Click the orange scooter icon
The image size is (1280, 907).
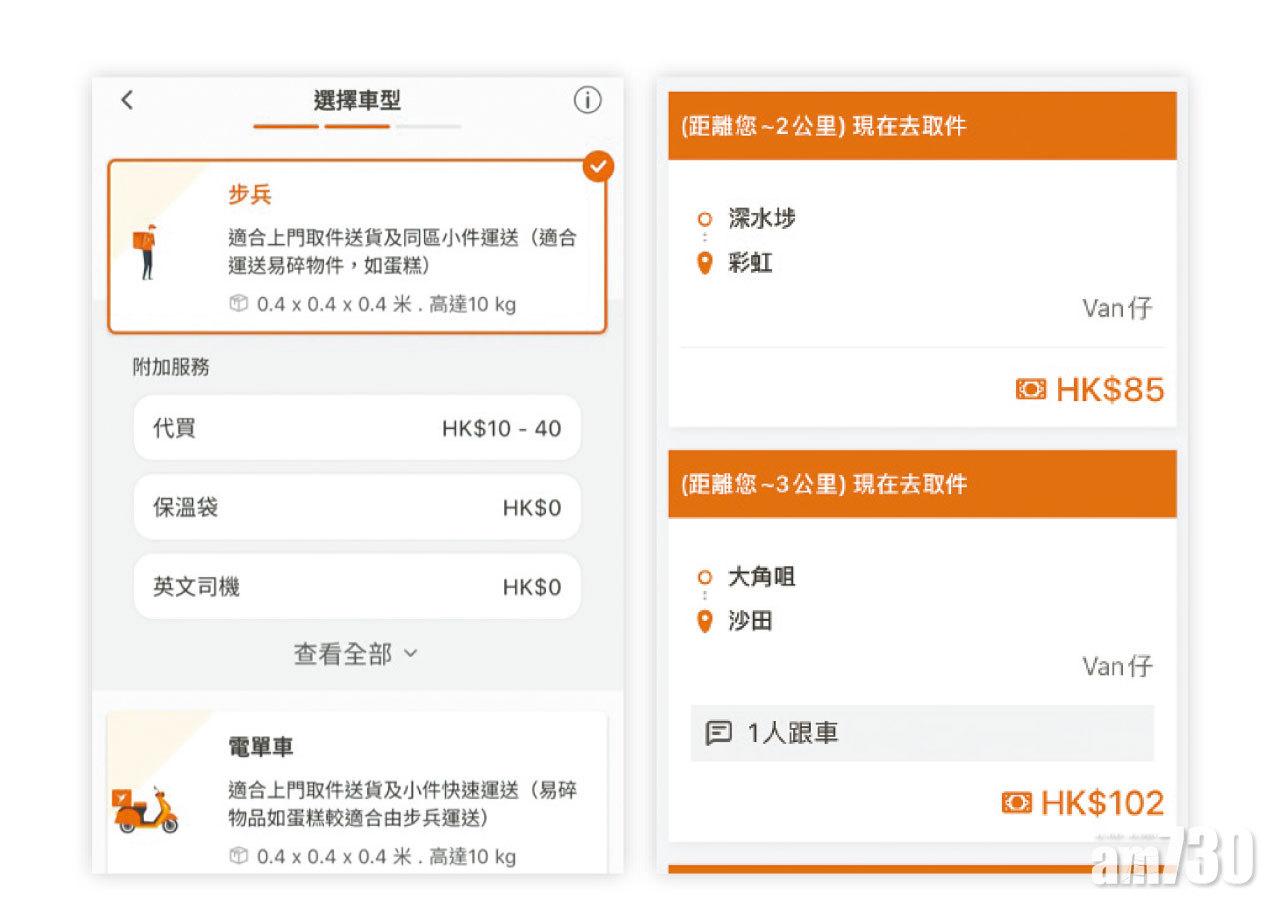(146, 808)
